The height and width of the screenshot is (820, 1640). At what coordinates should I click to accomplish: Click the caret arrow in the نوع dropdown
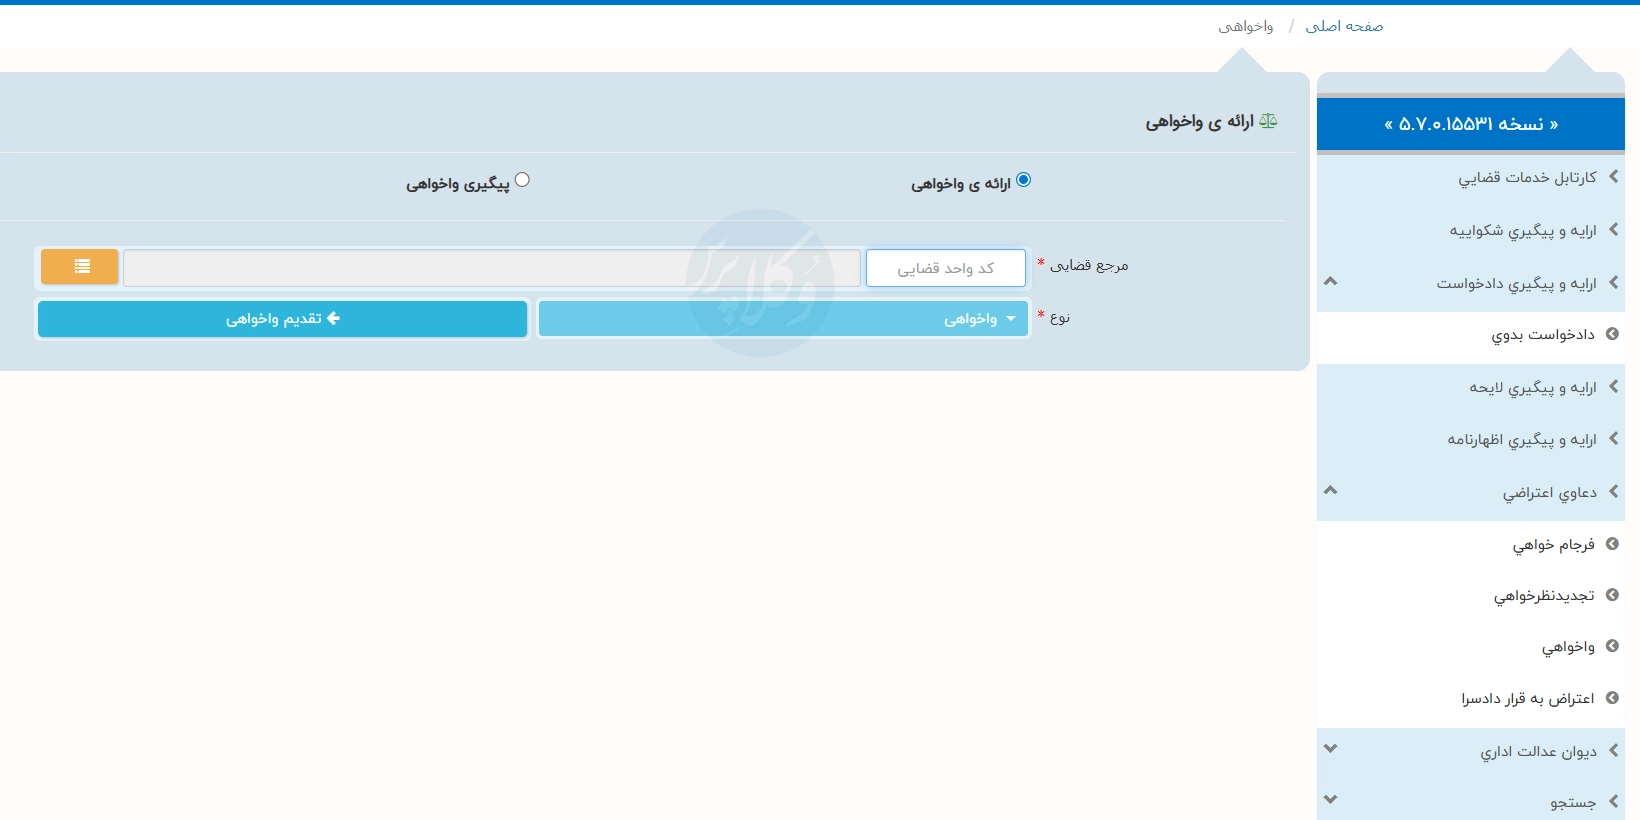tap(1010, 319)
